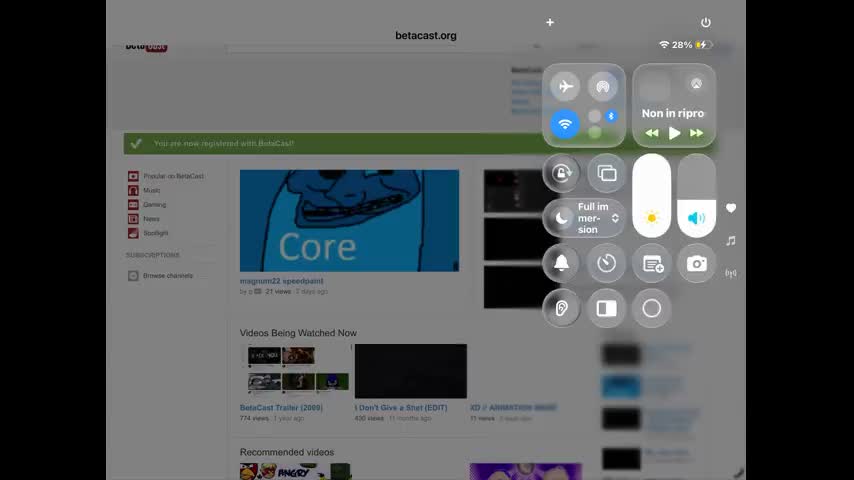Open the black thumbnail above I Don't Give a Shet
This screenshot has height=480, width=854.
[411, 371]
